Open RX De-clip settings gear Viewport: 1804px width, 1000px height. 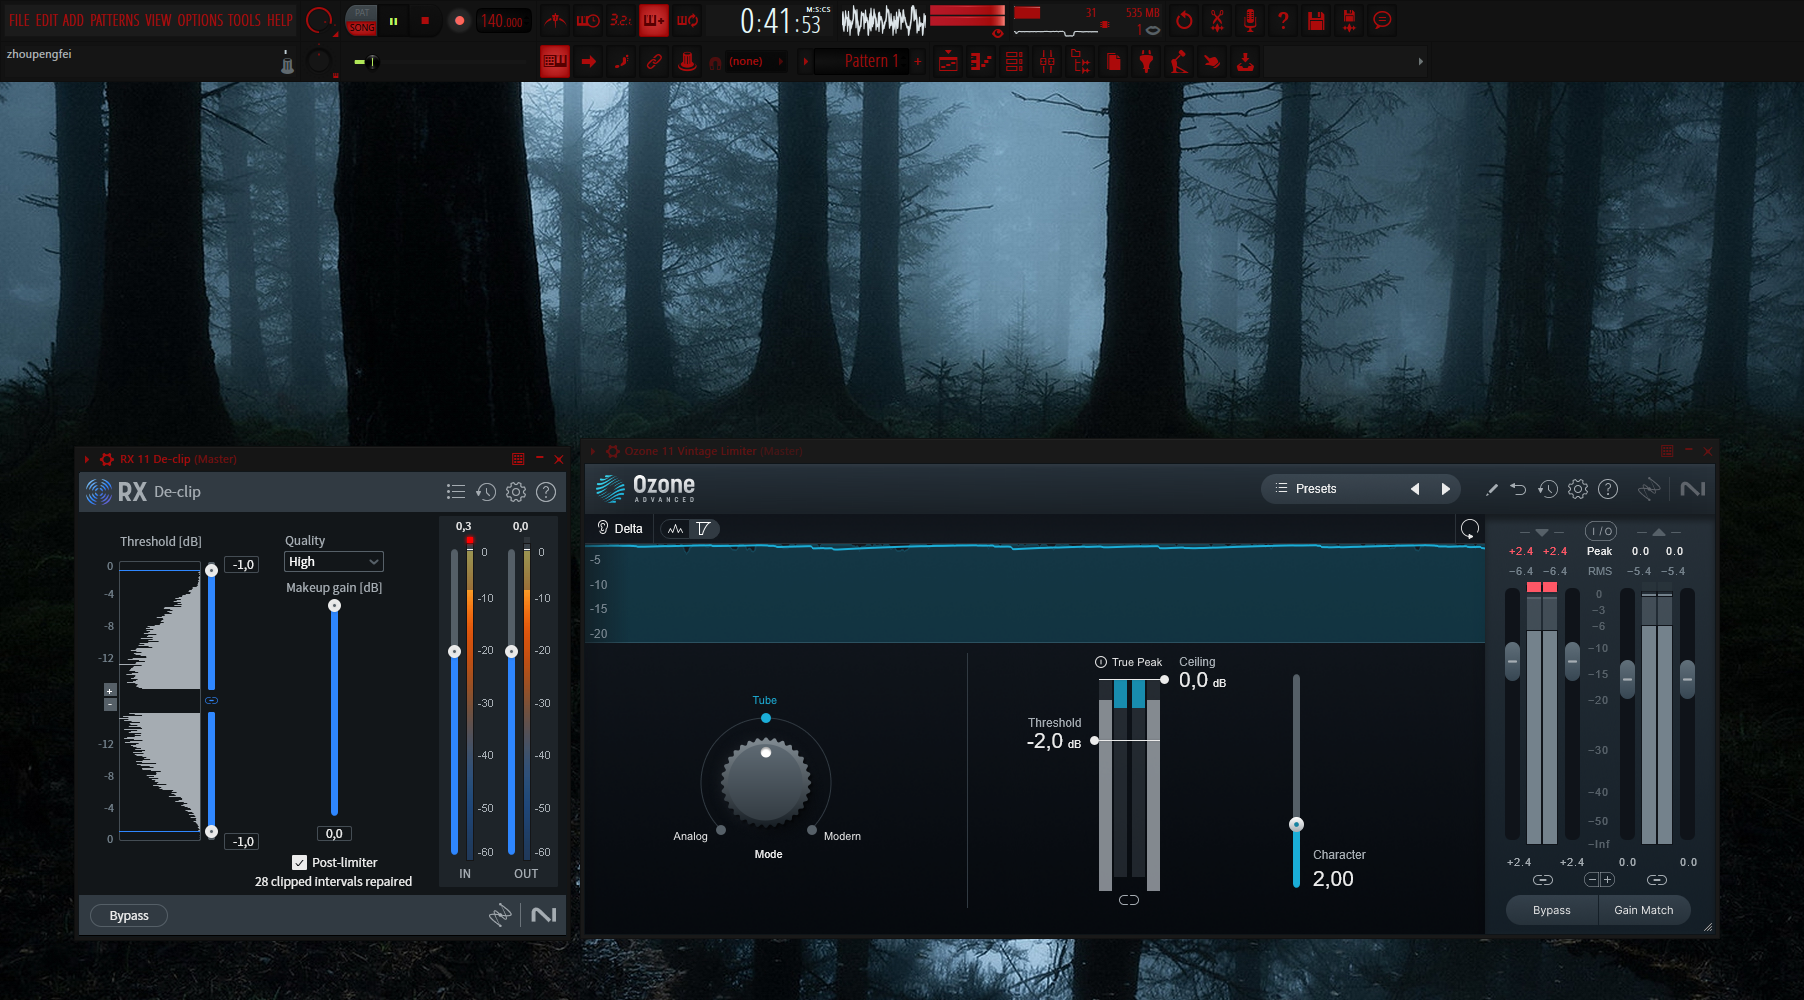tap(516, 492)
